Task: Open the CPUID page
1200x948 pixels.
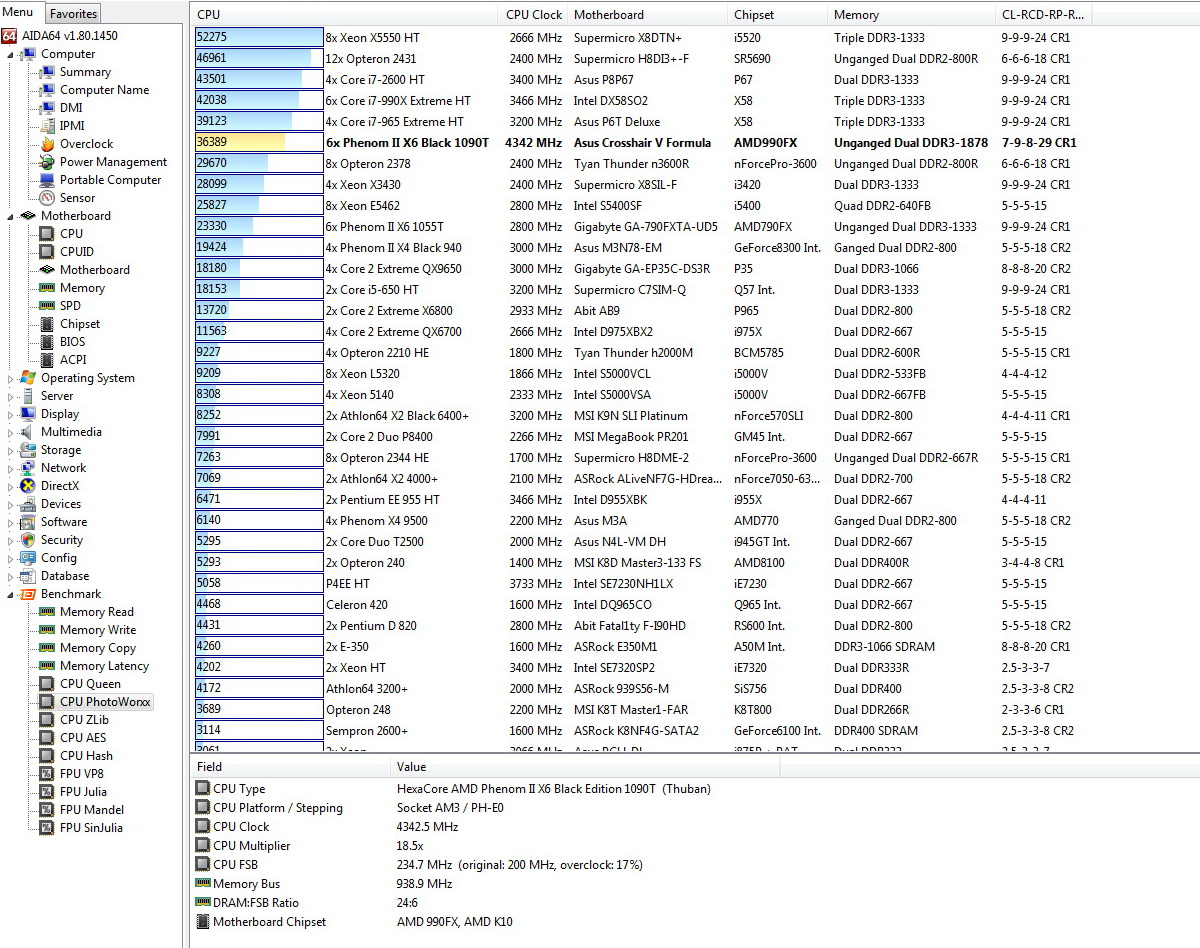Action: pyautogui.click(x=76, y=252)
